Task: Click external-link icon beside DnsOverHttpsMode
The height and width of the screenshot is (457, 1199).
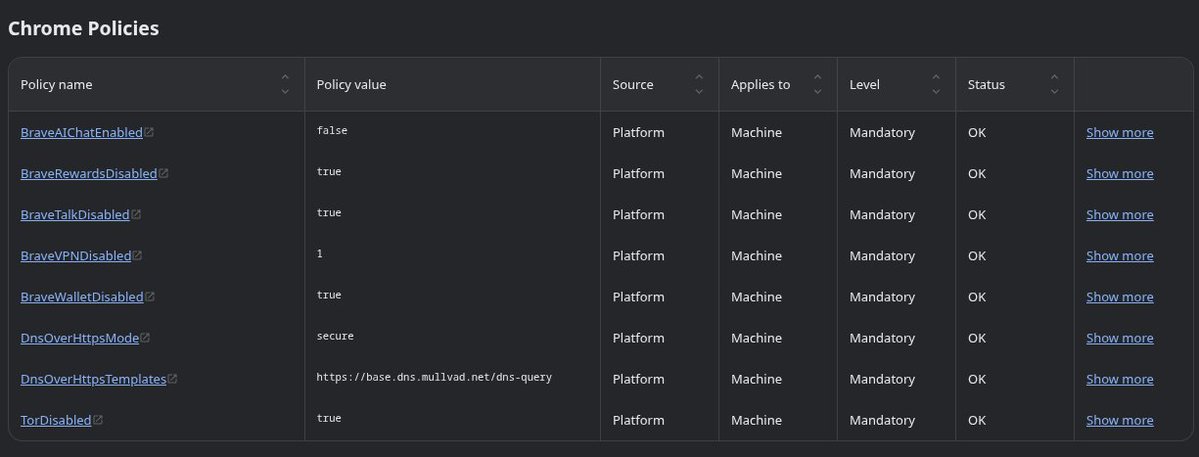Action: (145, 338)
